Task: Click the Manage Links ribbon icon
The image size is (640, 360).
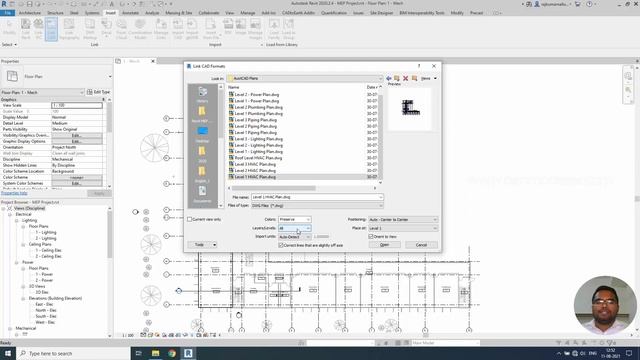Action: (161, 29)
